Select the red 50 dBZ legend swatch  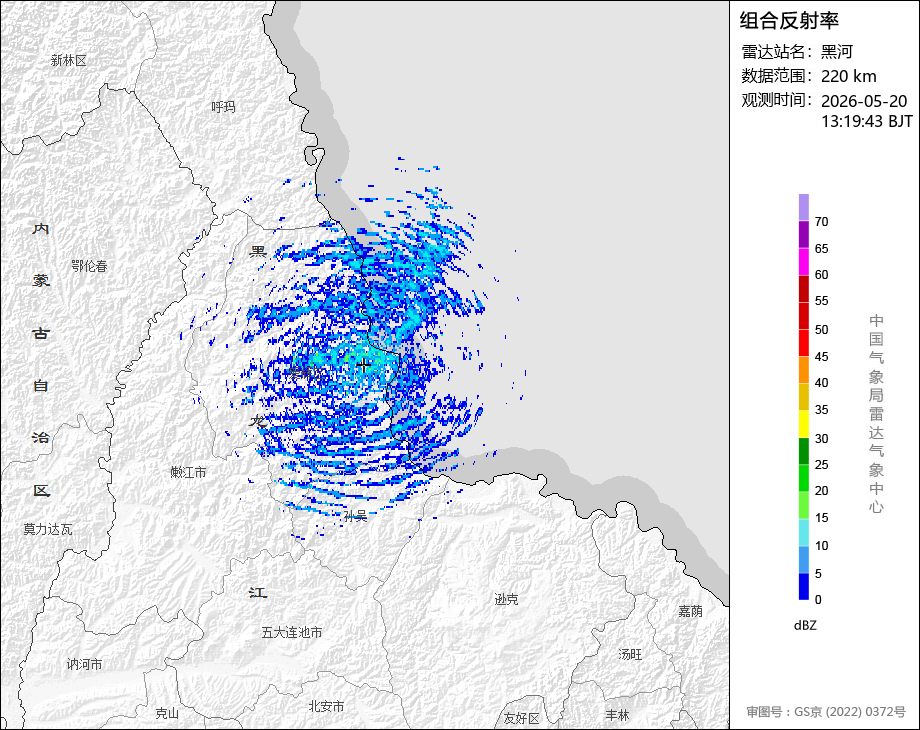[804, 316]
